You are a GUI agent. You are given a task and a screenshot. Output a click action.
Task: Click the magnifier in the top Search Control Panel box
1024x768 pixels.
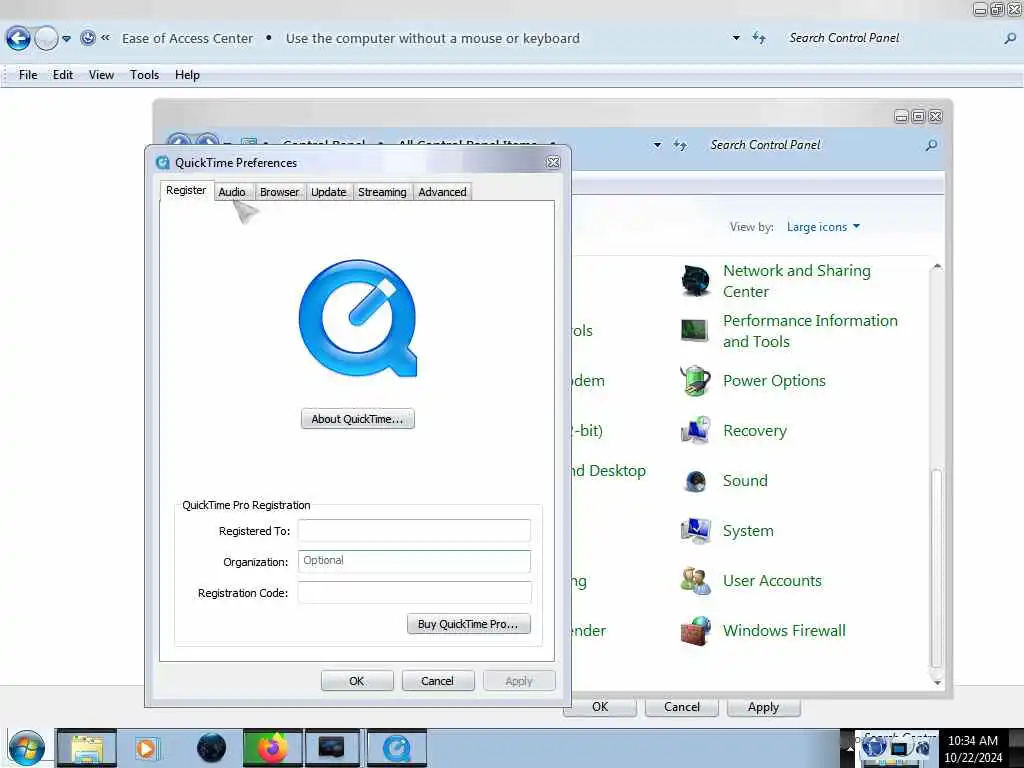coord(1010,39)
